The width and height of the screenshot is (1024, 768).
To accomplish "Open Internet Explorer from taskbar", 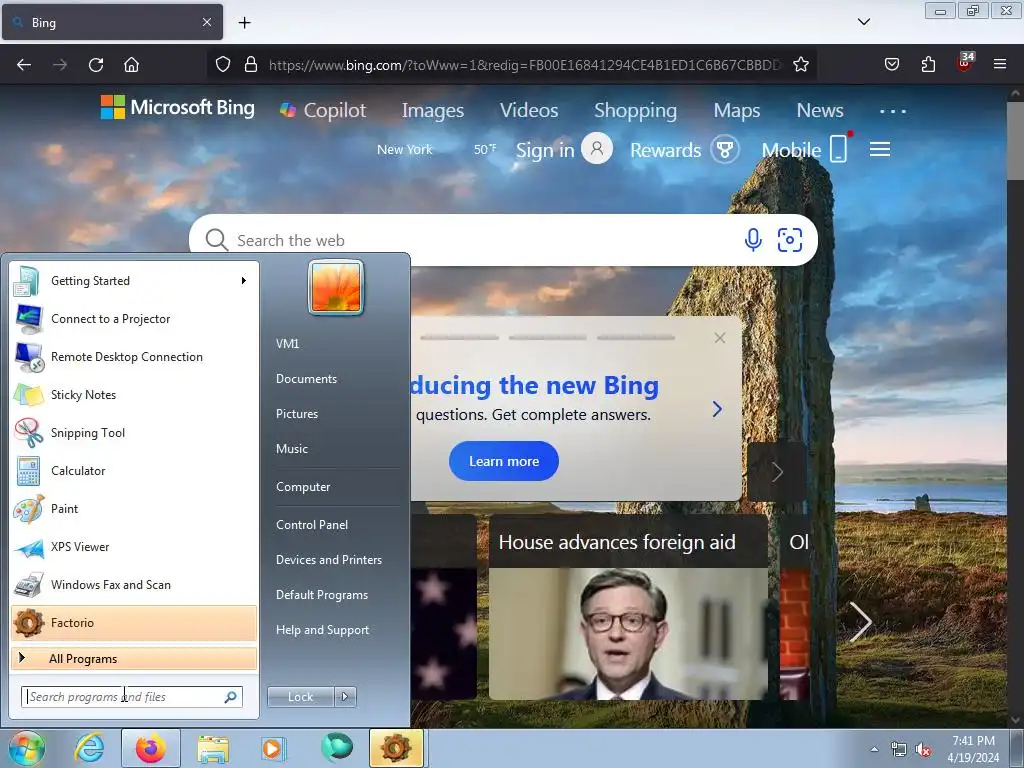I will pyautogui.click(x=89, y=748).
